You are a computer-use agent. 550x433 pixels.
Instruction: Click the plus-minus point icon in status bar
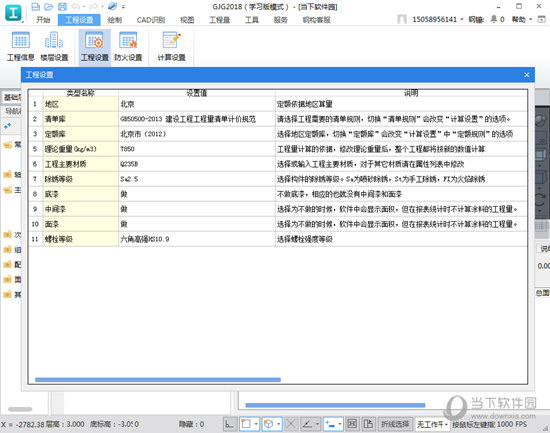[330, 424]
